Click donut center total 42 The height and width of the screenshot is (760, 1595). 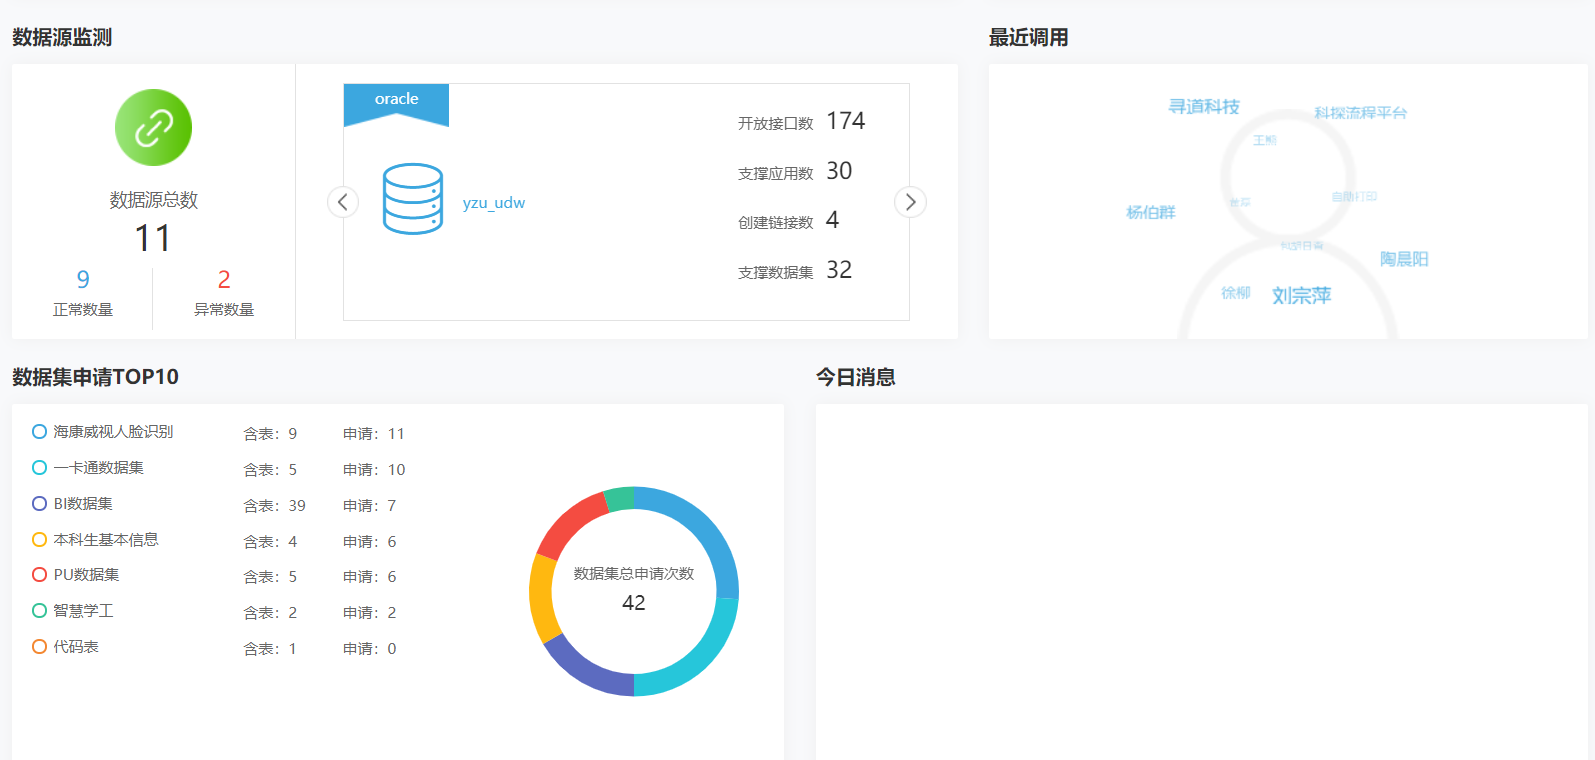[634, 603]
